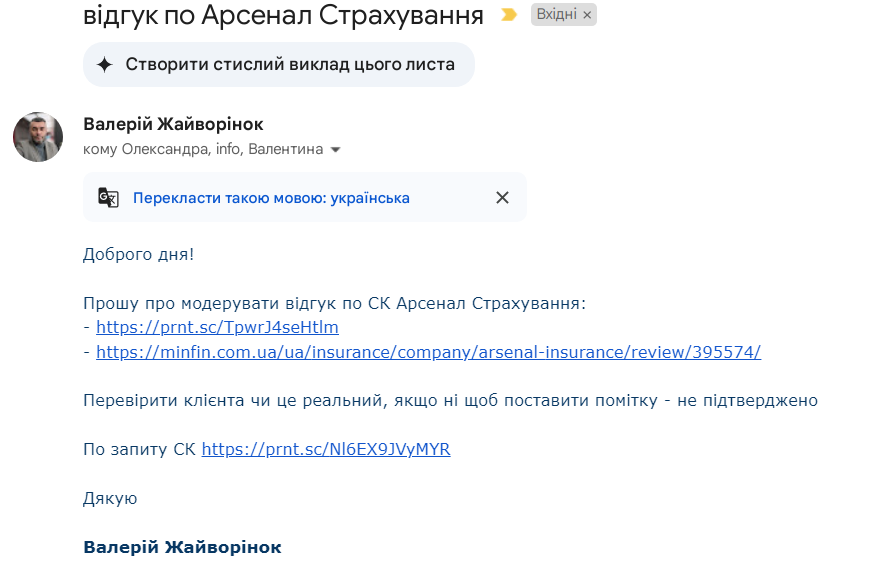This screenshot has height=568, width=884.
Task: Click the greeting text Доброго дня!
Action: (138, 254)
